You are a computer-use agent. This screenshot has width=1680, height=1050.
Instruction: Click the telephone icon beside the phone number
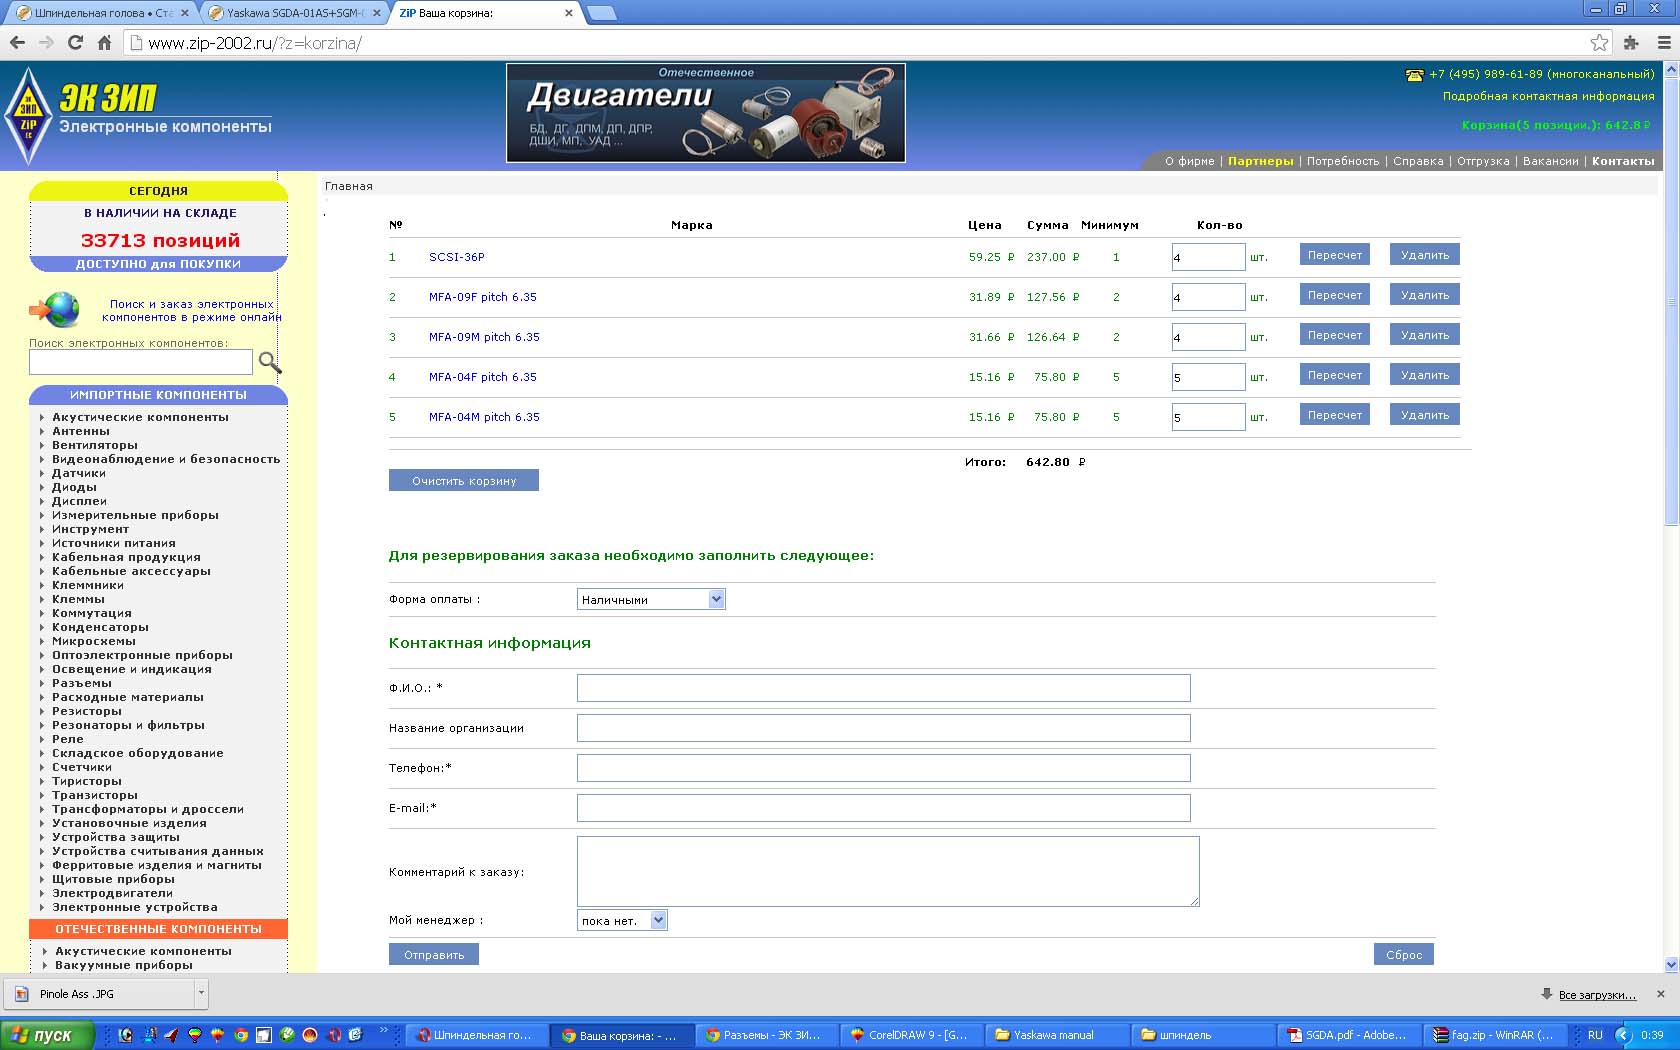coord(1414,75)
